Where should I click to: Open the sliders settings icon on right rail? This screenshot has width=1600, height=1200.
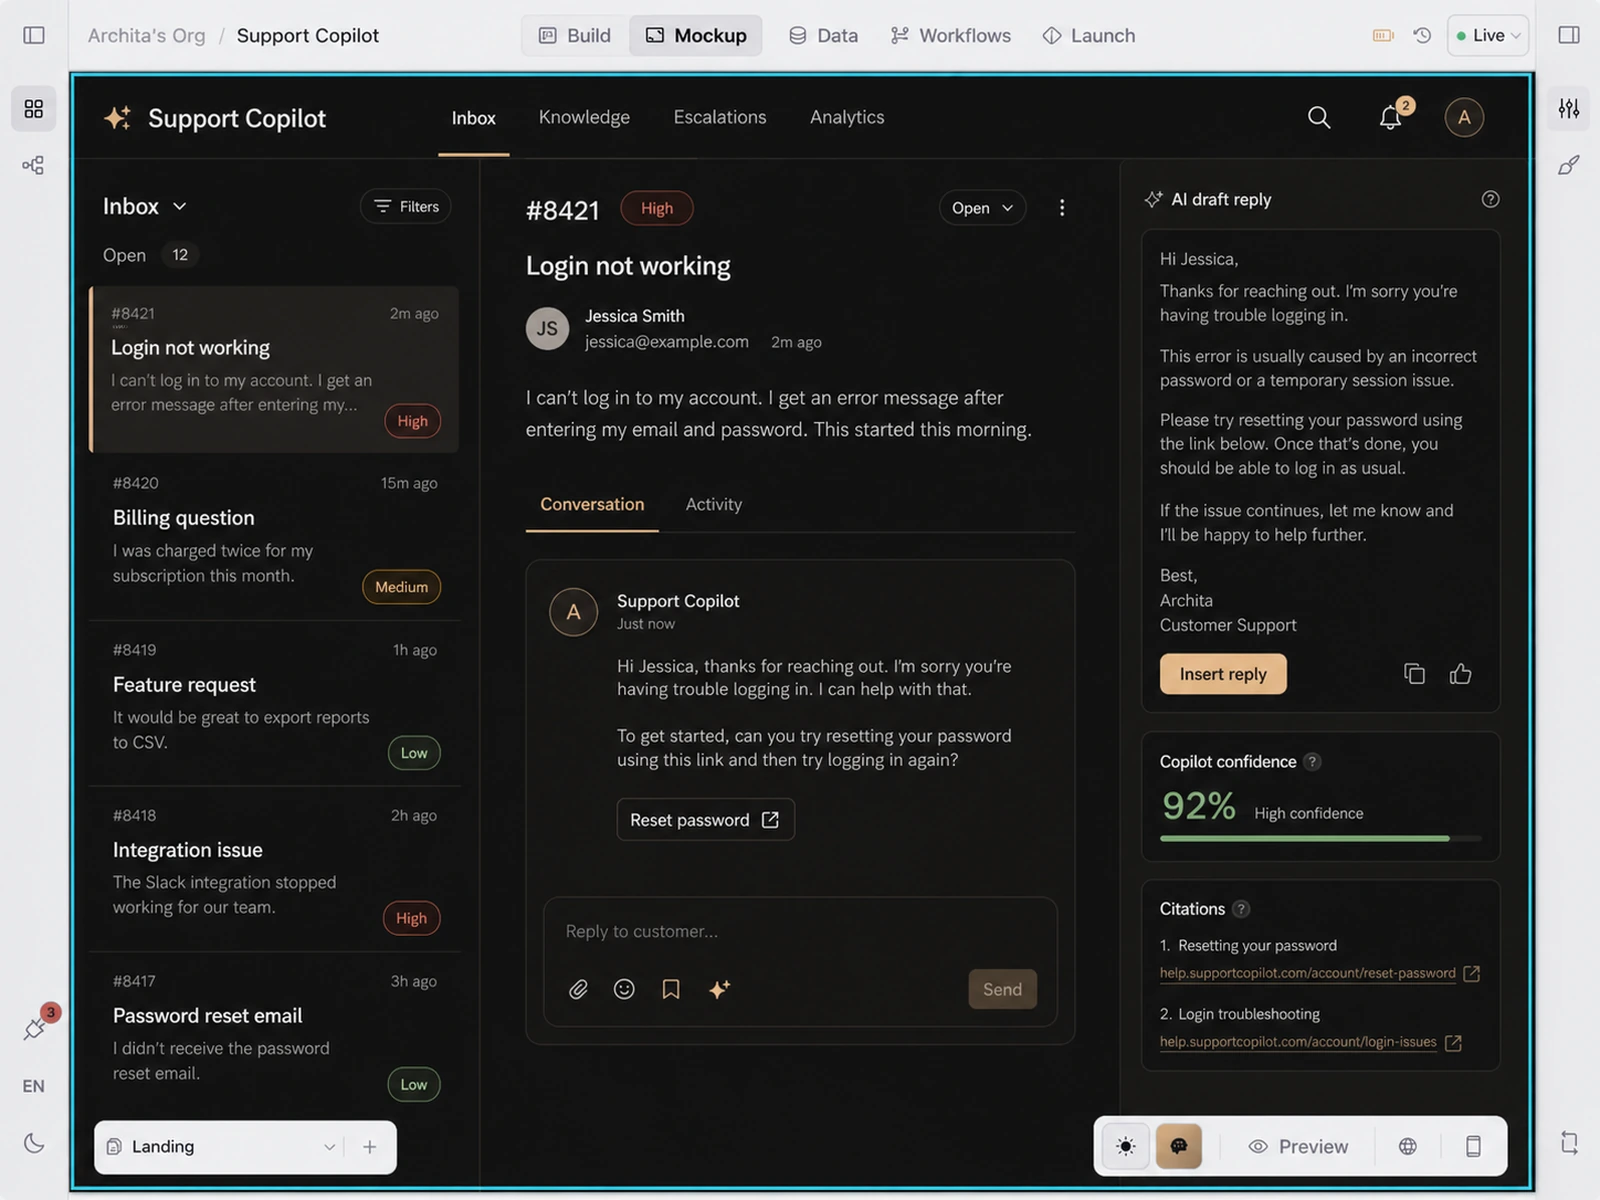(1569, 108)
